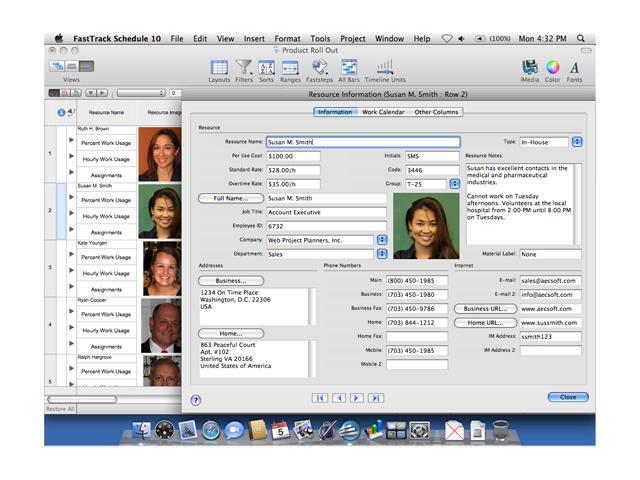Open the Color picker wheel
The height and width of the screenshot is (480, 640).
552,68
